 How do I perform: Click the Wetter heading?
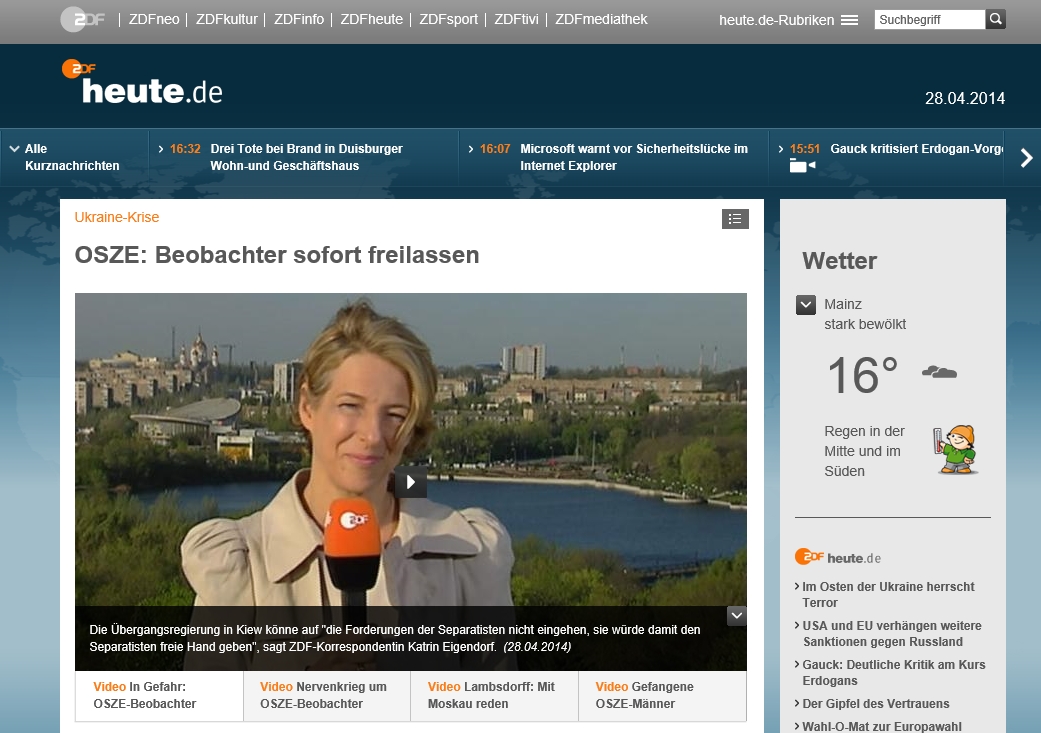click(x=839, y=261)
